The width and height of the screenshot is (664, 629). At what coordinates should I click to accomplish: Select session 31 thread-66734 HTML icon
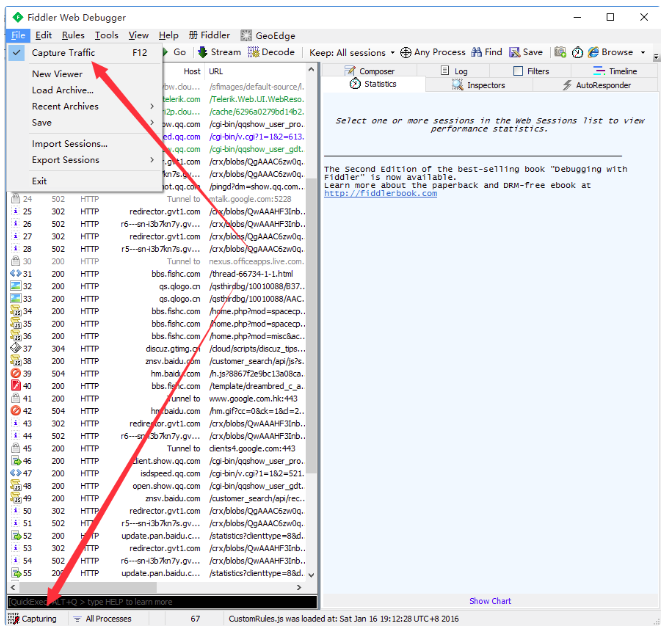pyautogui.click(x=16, y=274)
